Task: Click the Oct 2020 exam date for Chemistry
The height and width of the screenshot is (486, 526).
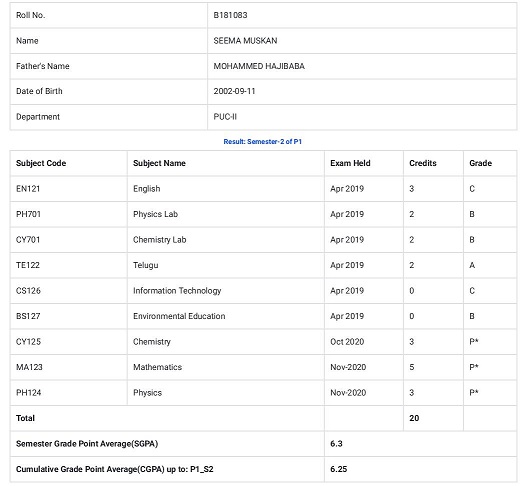Action: pos(347,341)
